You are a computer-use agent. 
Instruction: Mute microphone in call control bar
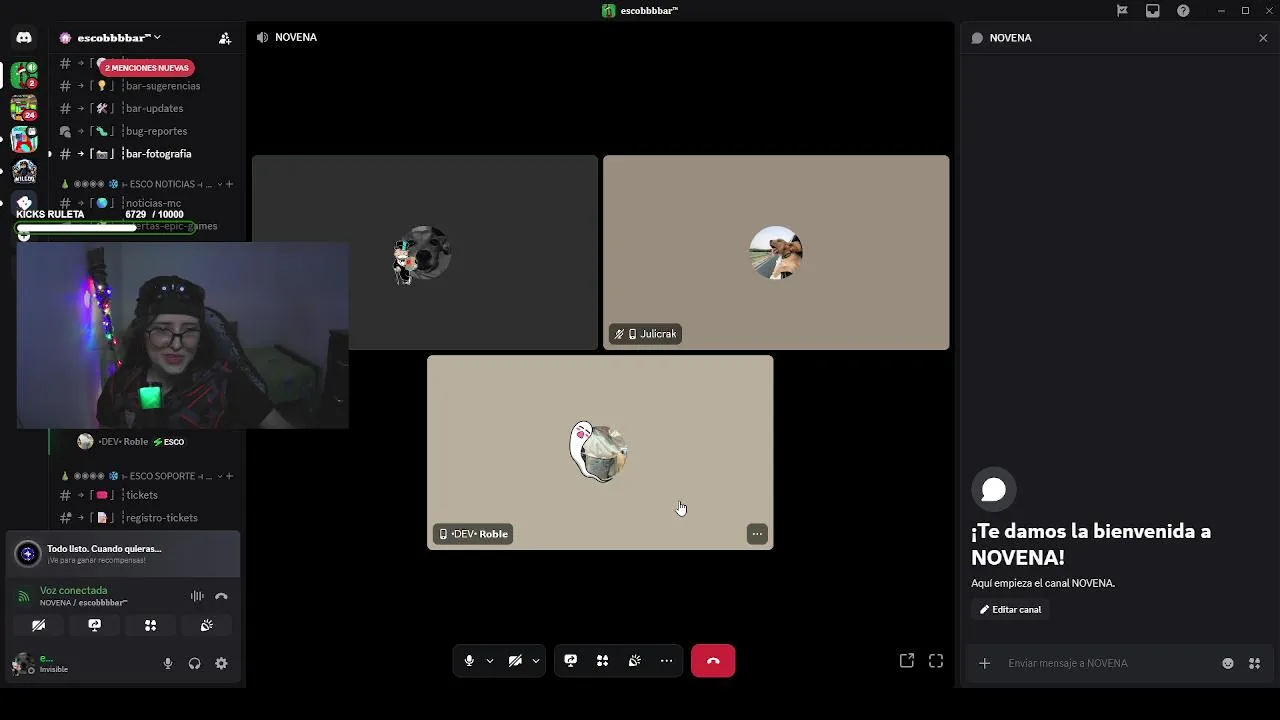point(469,661)
